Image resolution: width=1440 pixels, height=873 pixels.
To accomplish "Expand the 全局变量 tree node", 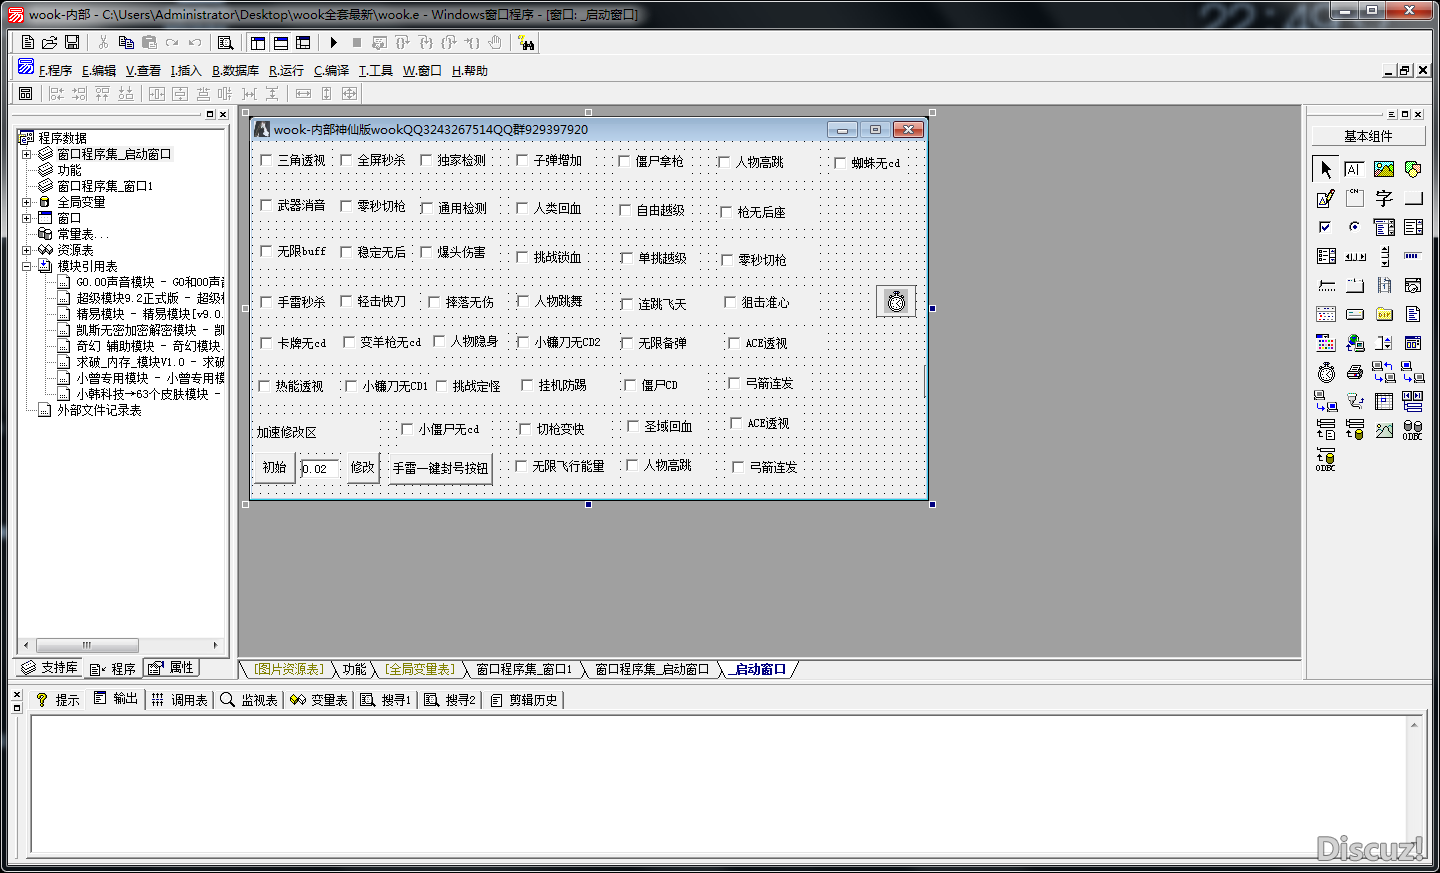I will (27, 202).
